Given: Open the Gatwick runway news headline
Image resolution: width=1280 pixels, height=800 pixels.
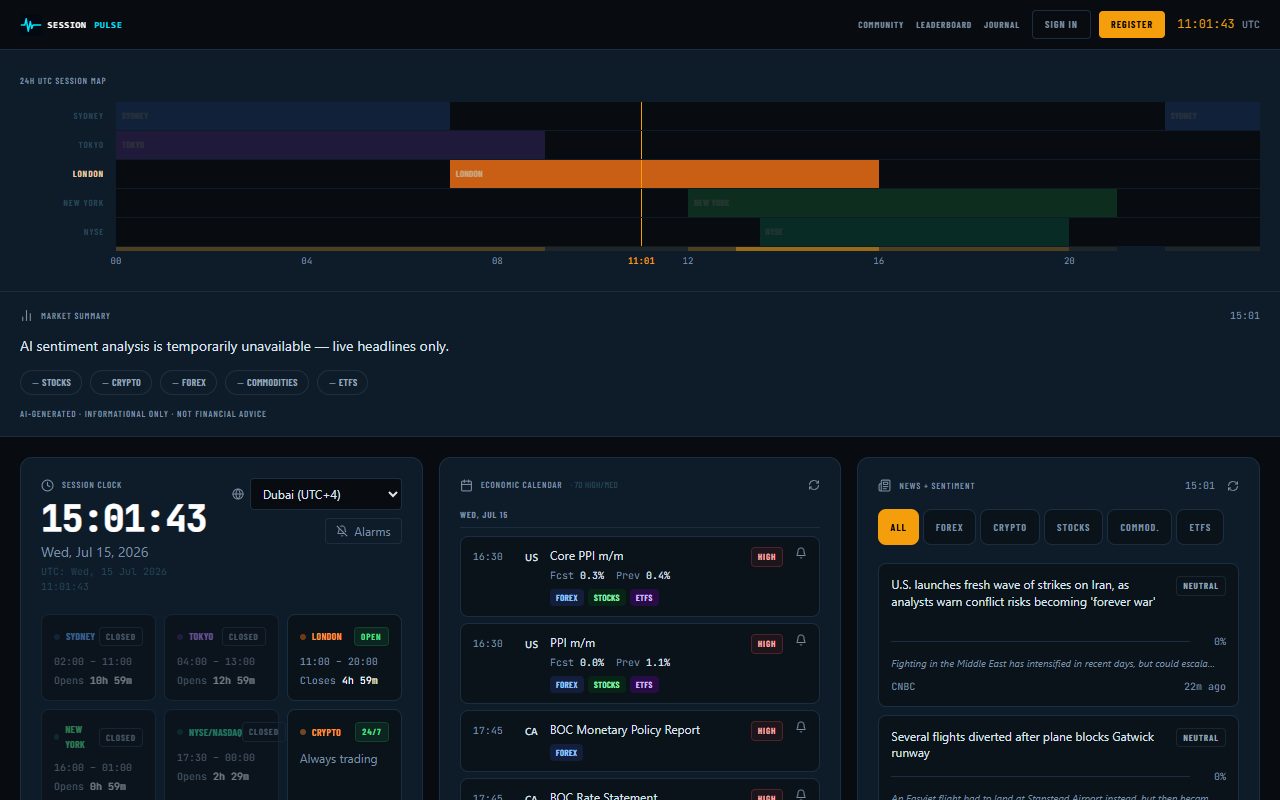Looking at the screenshot, I should (1022, 745).
